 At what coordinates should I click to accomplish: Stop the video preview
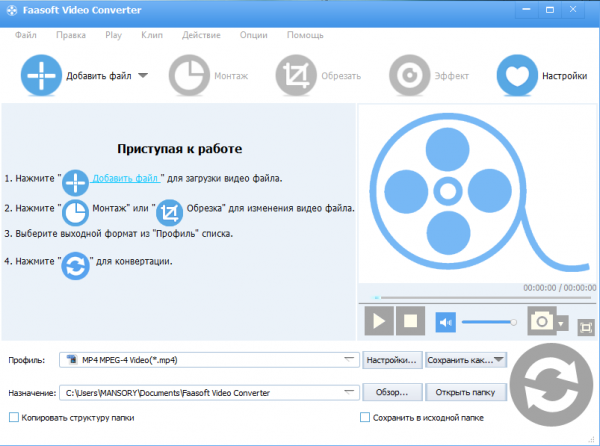410,321
